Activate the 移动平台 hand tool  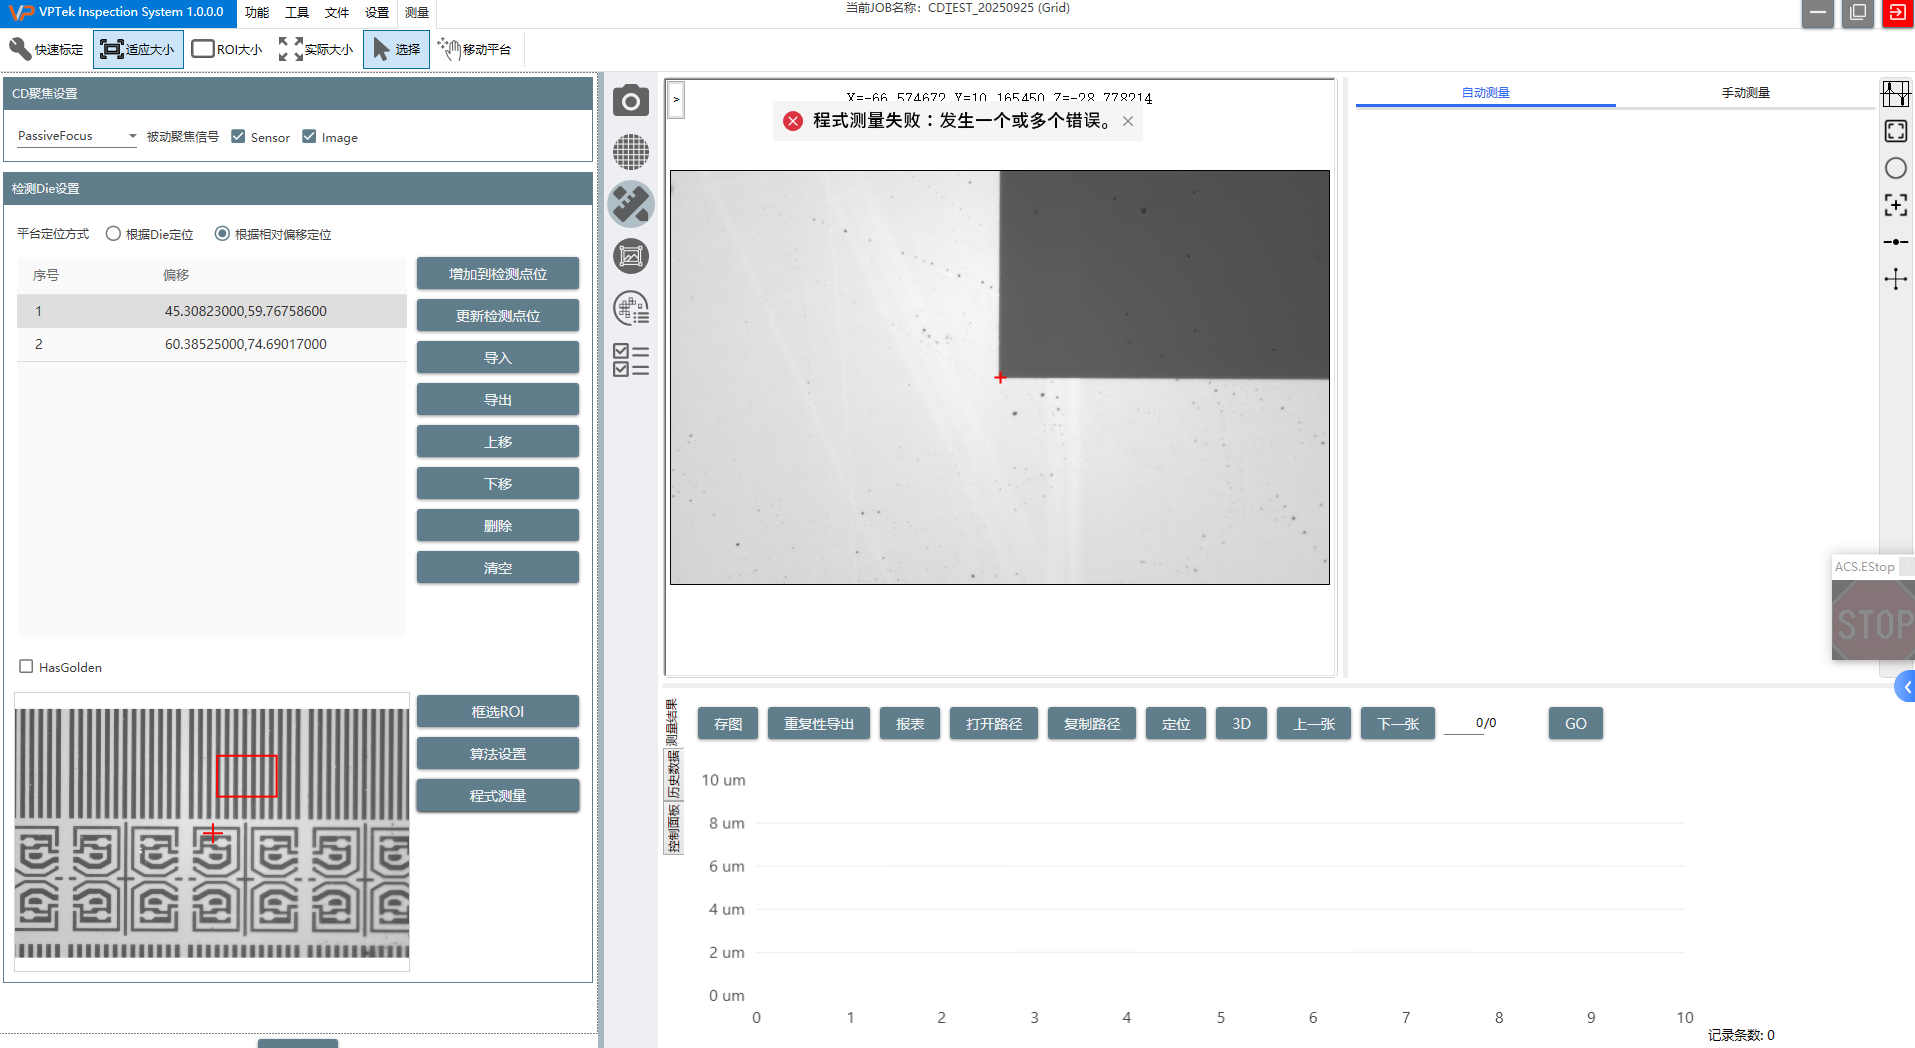pyautogui.click(x=475, y=49)
